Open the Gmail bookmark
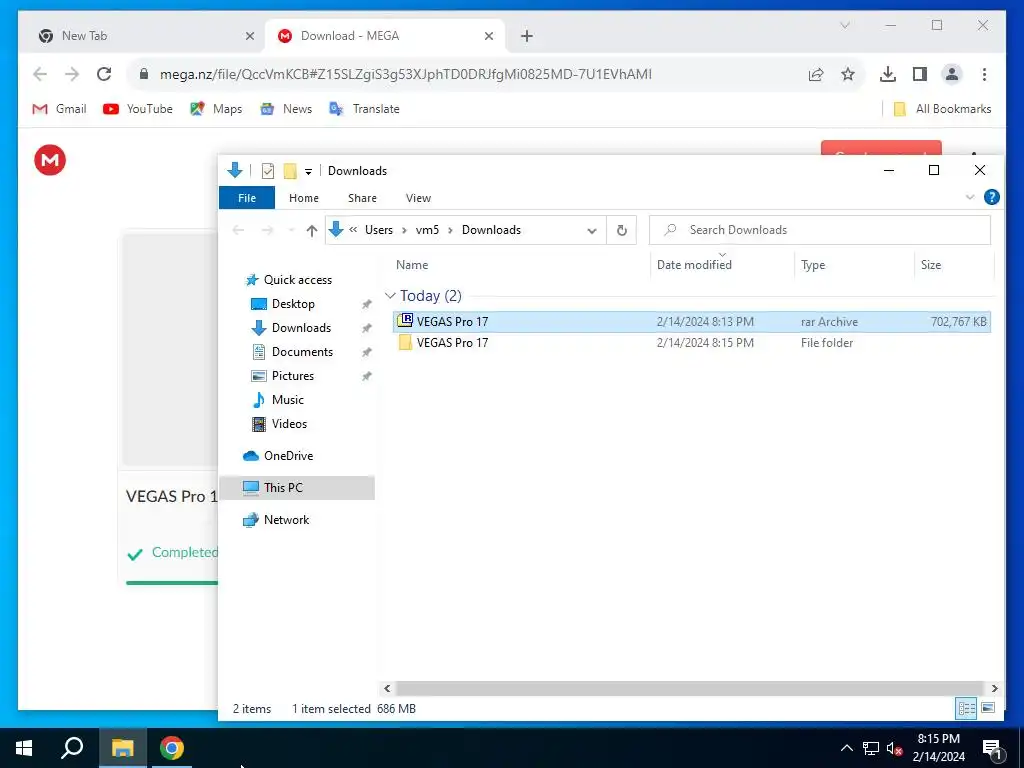Image resolution: width=1024 pixels, height=768 pixels. pos(59,109)
